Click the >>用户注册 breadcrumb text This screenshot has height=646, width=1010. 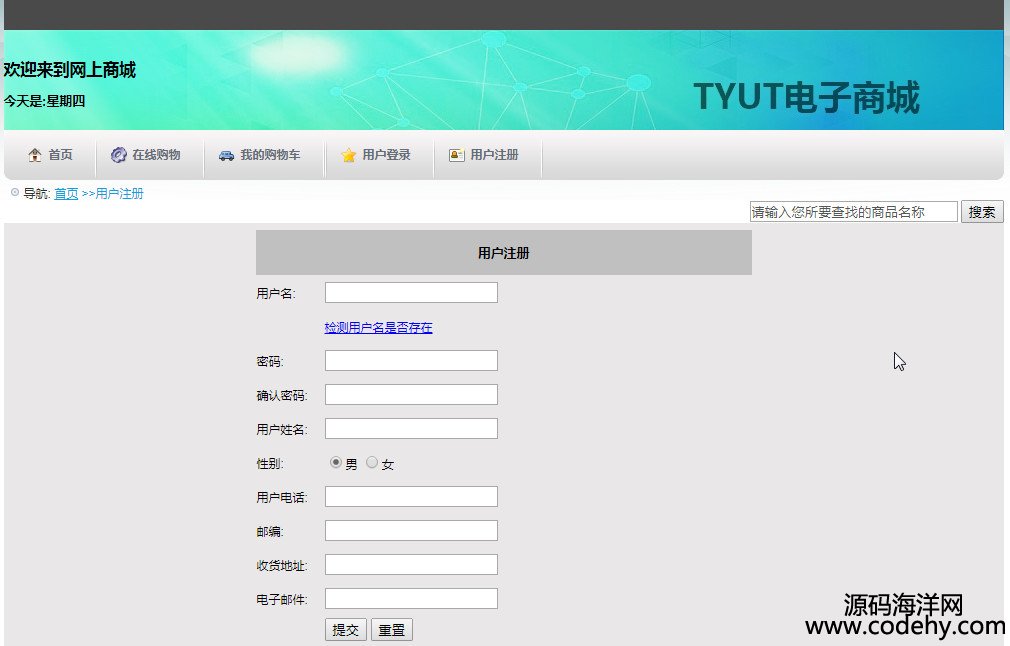(113, 194)
